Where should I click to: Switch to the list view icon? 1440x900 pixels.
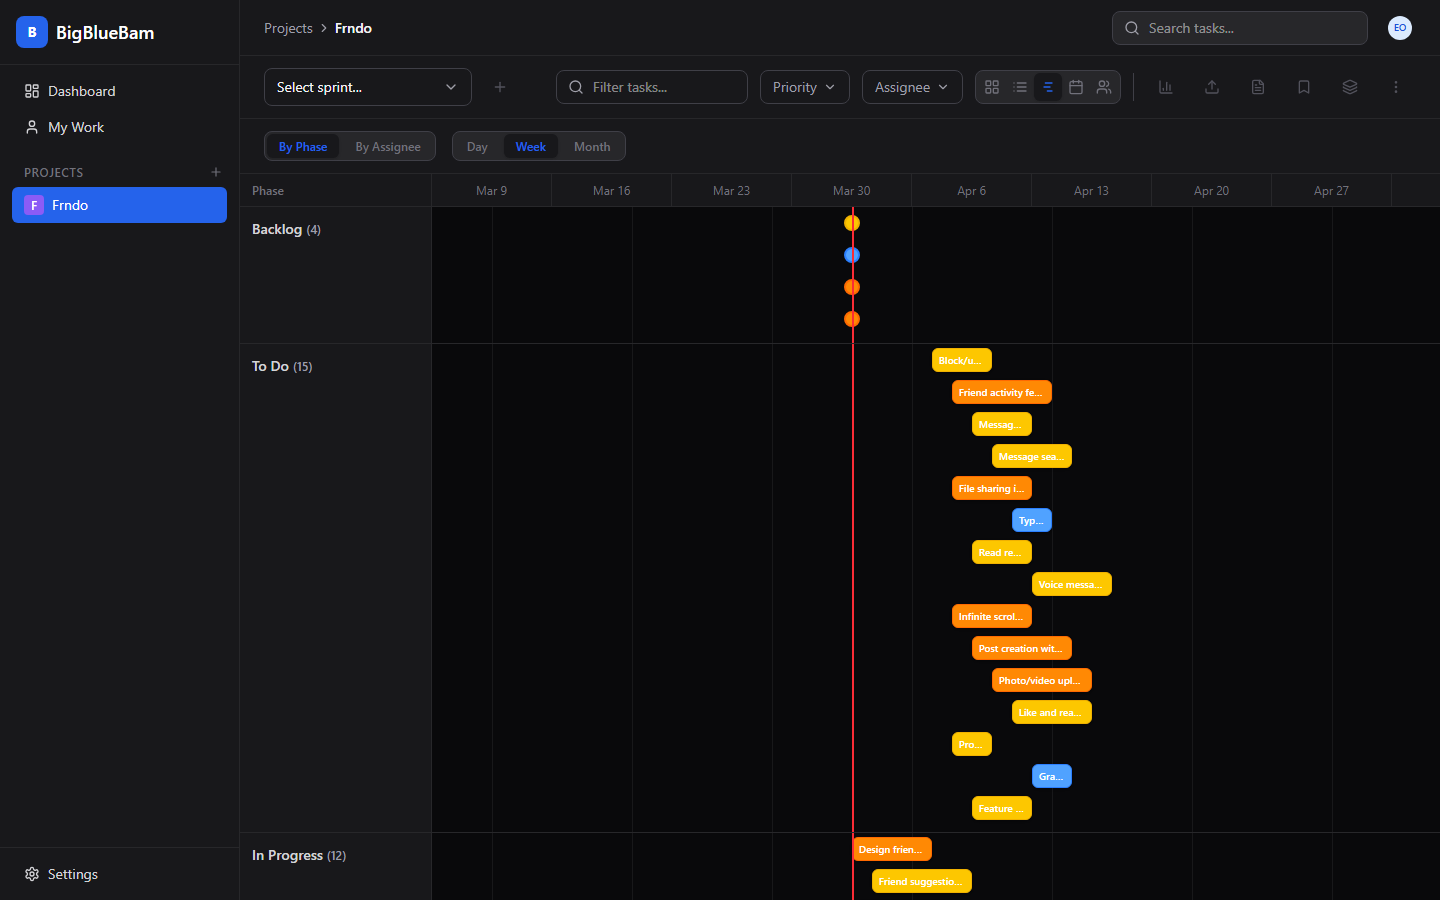click(1020, 87)
